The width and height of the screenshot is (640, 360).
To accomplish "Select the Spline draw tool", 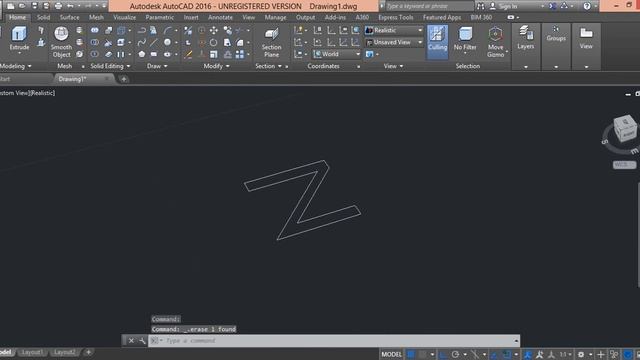I will click(142, 42).
